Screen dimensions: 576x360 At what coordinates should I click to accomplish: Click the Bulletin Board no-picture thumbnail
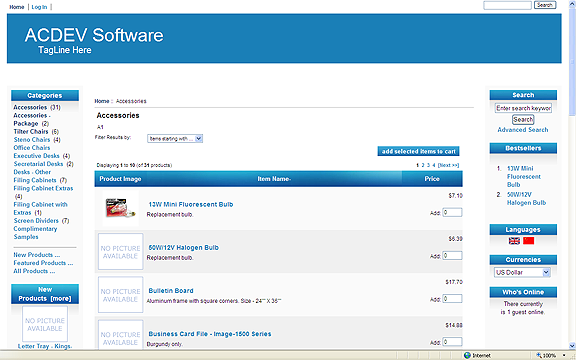[120, 295]
